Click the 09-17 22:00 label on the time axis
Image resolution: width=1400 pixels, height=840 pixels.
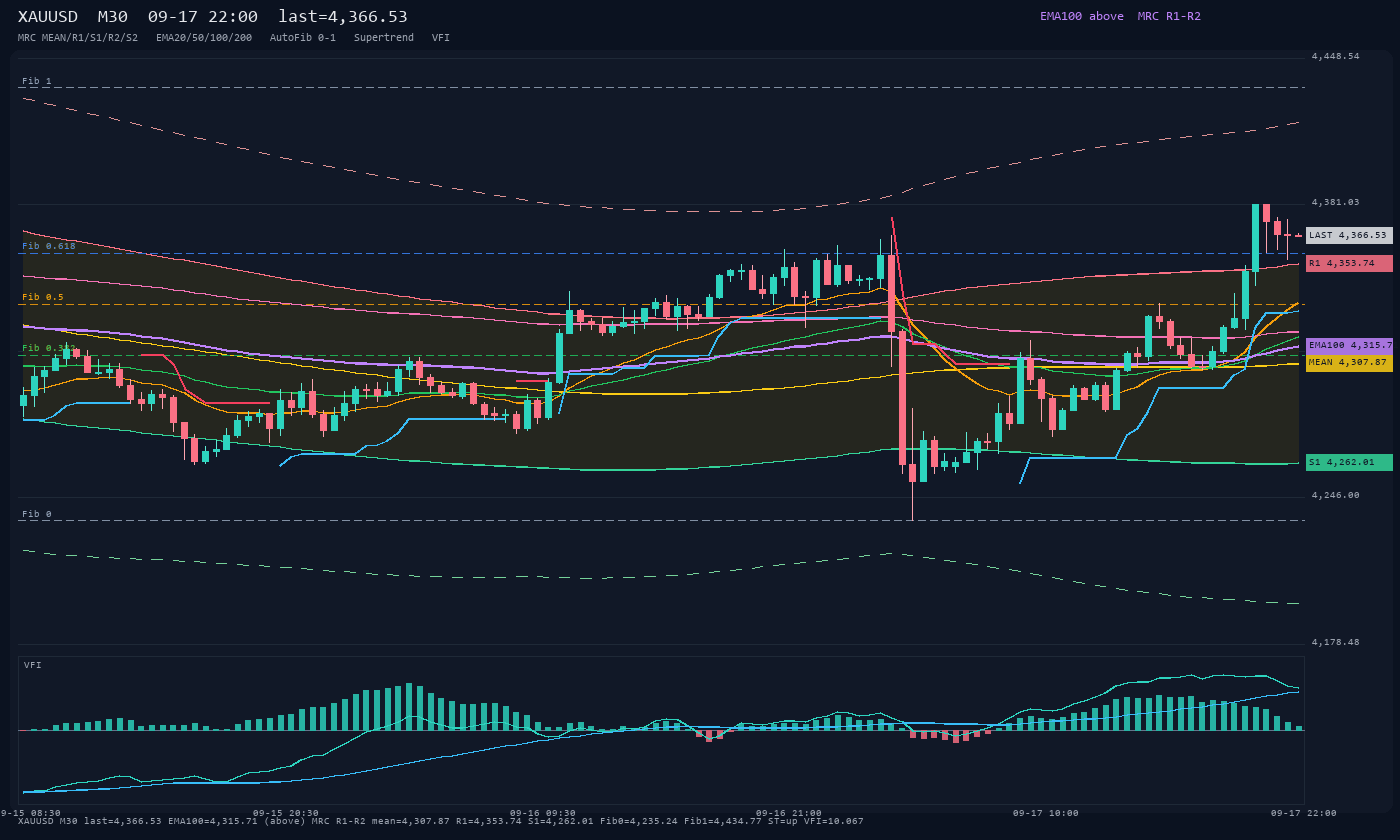coord(1303,813)
